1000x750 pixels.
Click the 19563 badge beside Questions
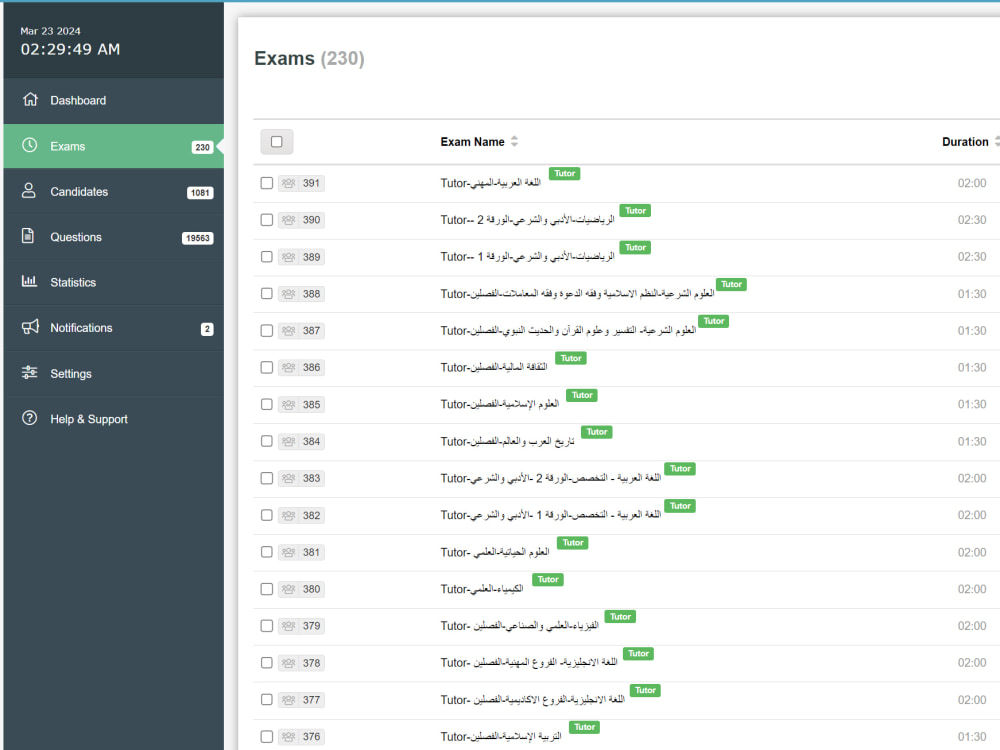198,238
